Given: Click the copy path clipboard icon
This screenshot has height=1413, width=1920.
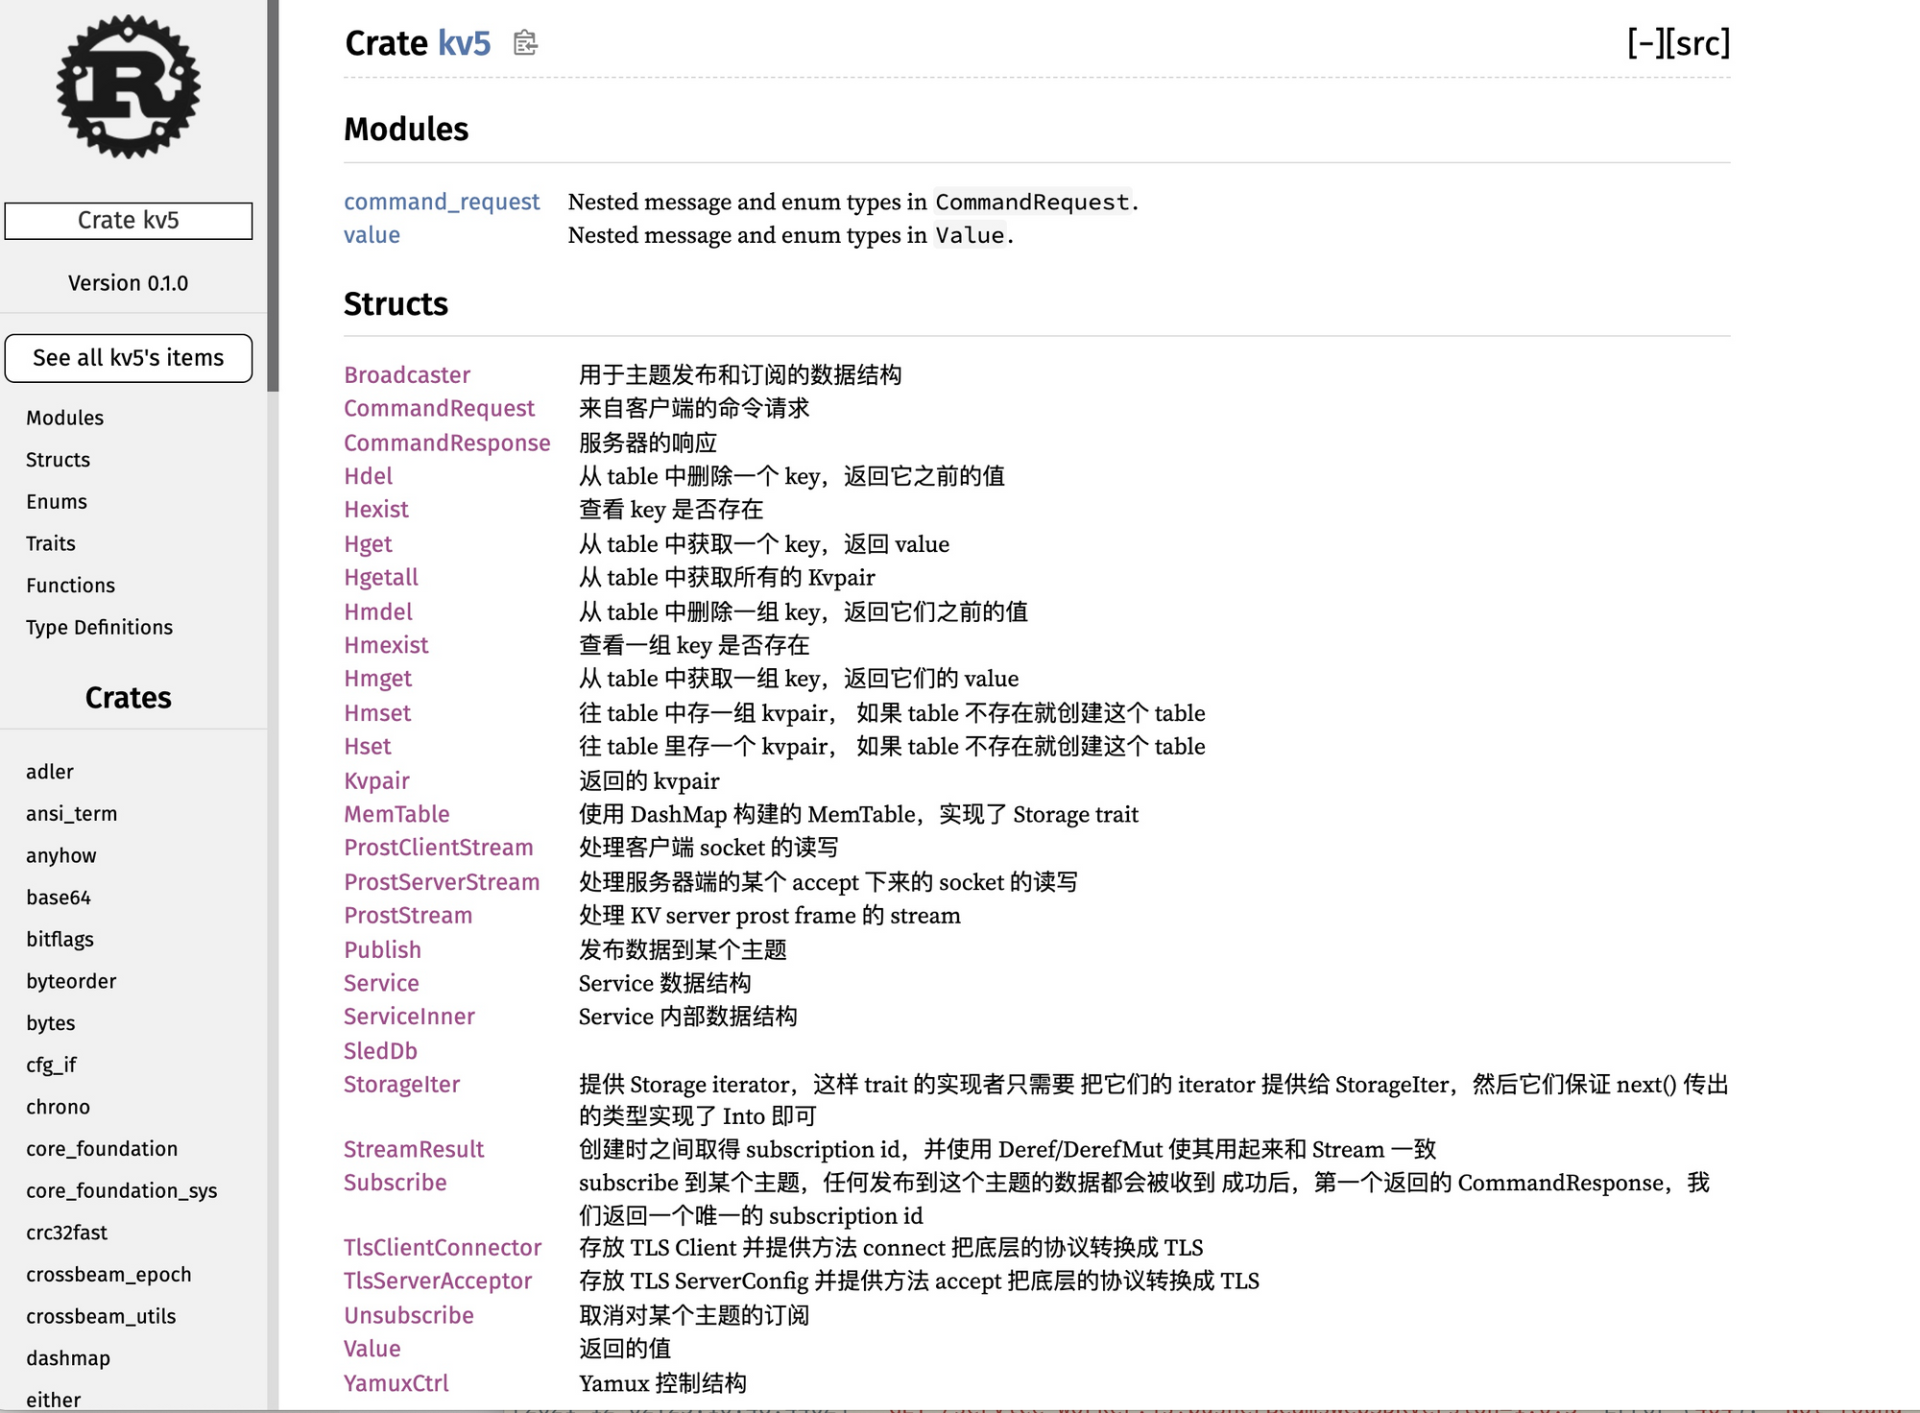Looking at the screenshot, I should pos(525,43).
